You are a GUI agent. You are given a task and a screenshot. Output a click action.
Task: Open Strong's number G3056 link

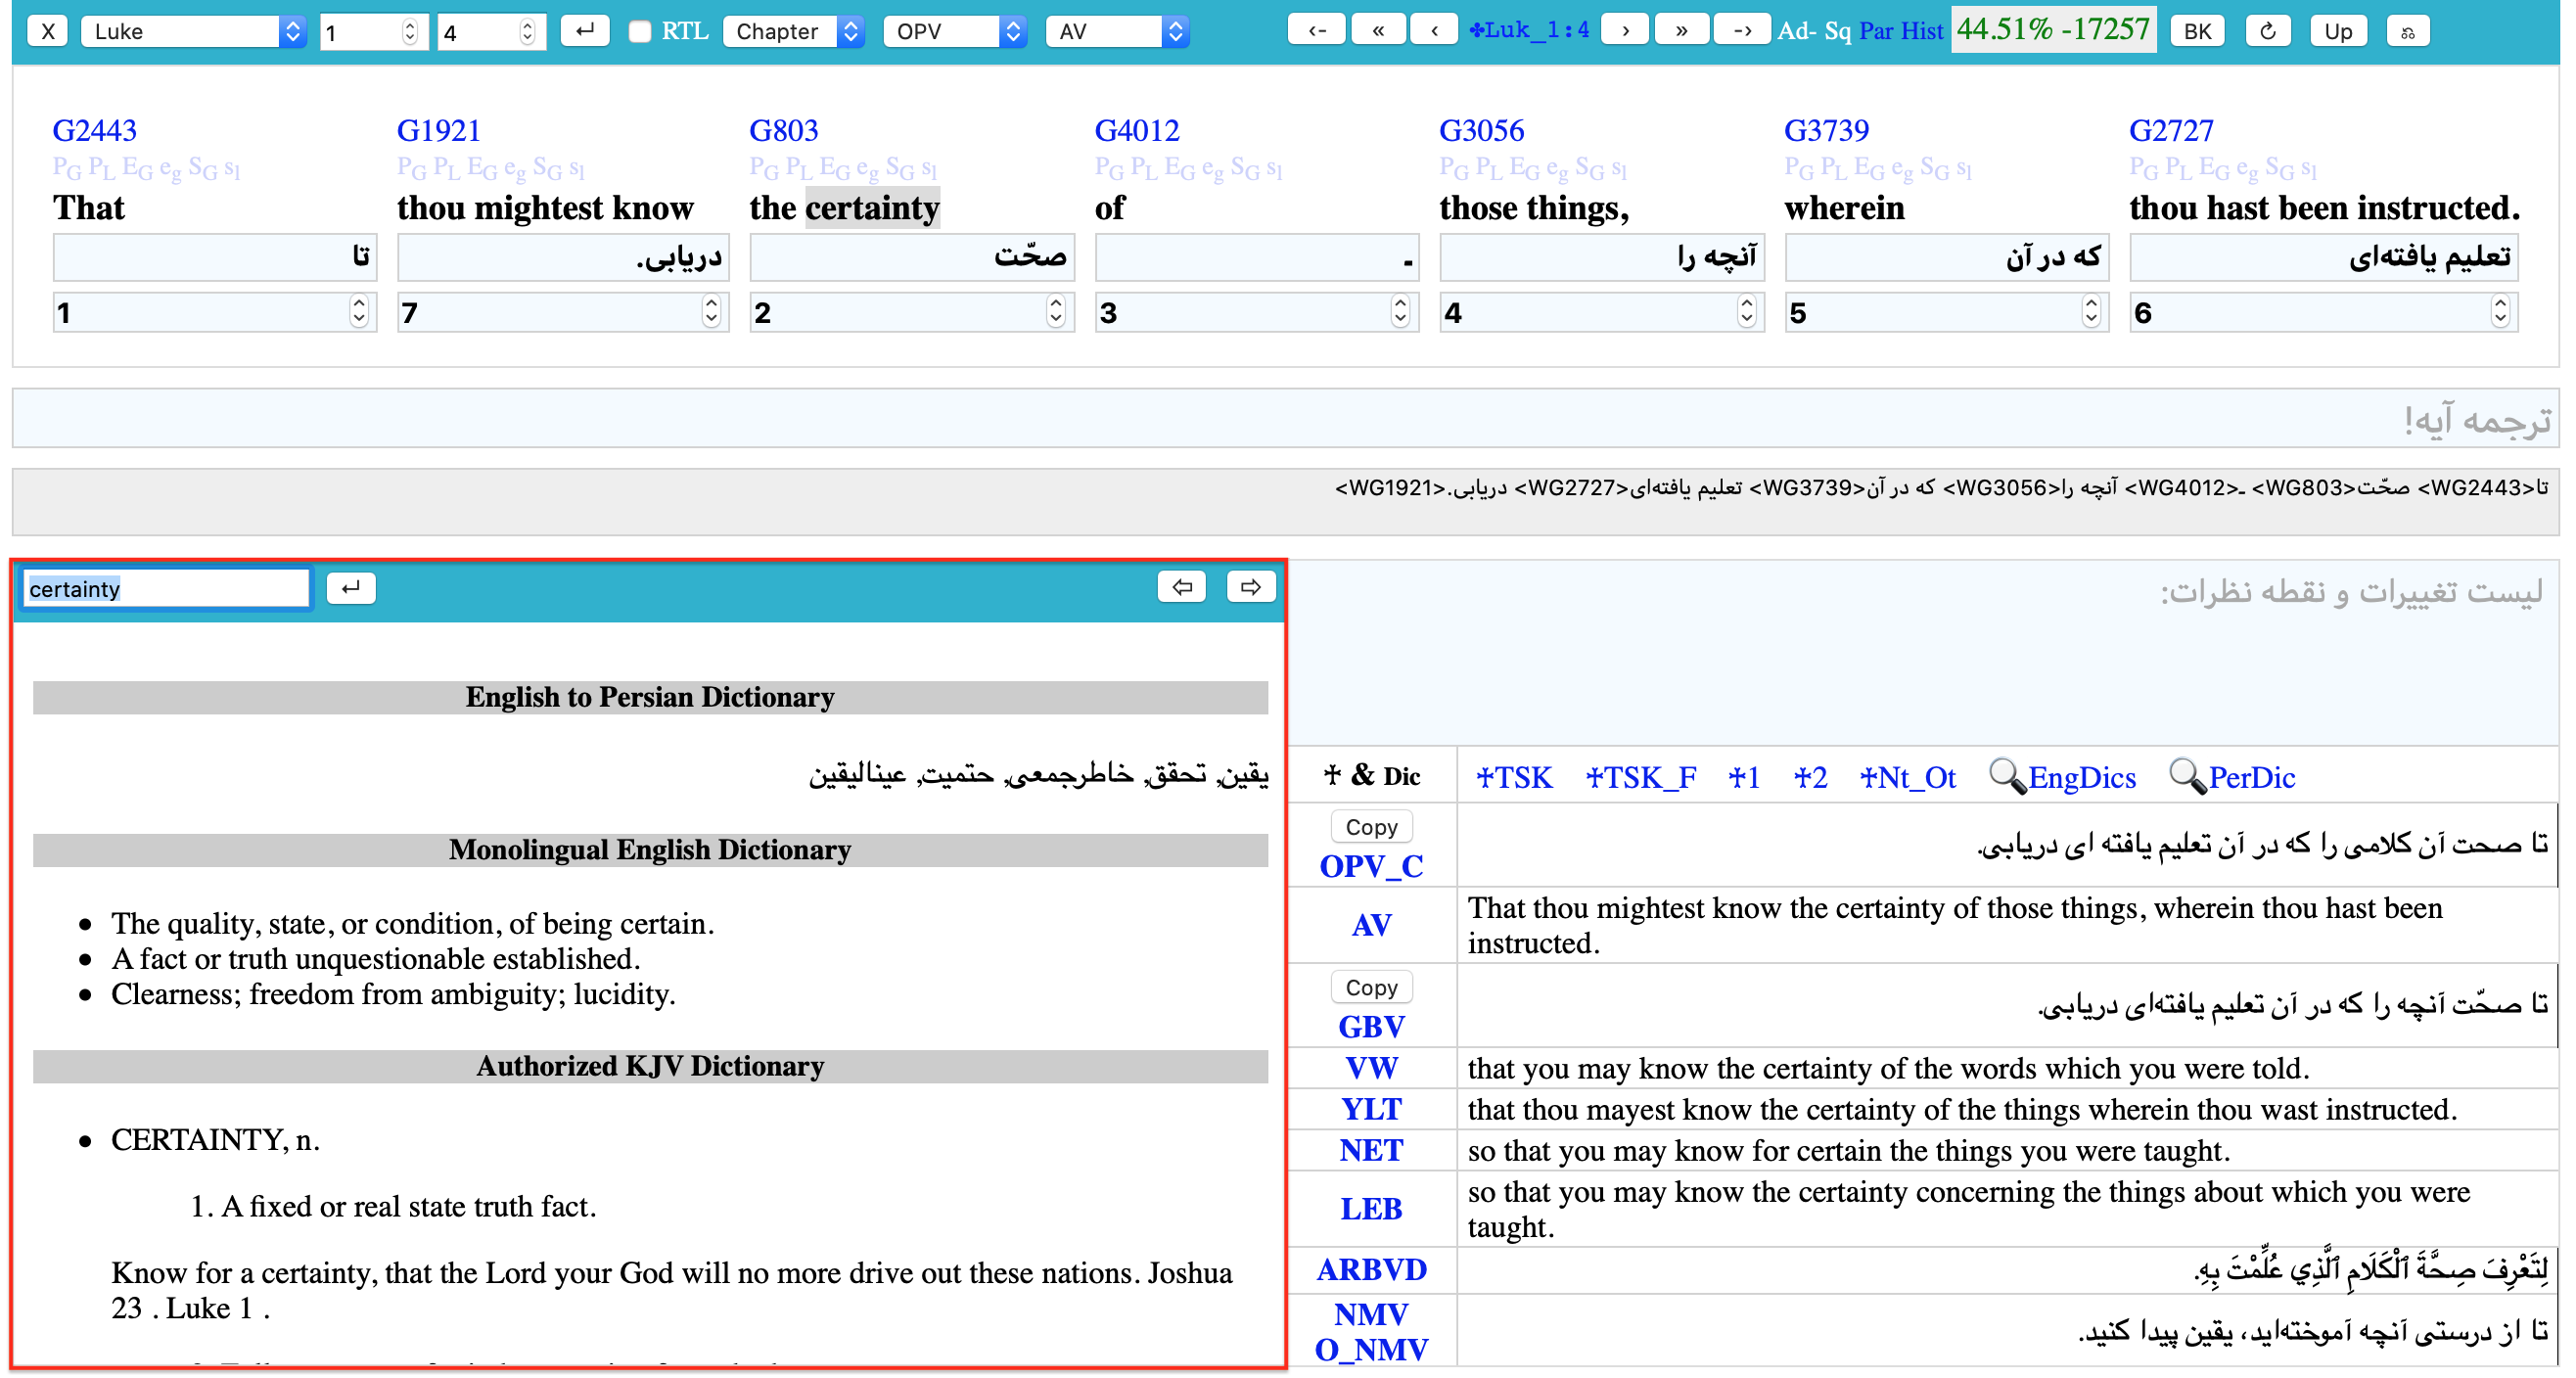point(1481,131)
